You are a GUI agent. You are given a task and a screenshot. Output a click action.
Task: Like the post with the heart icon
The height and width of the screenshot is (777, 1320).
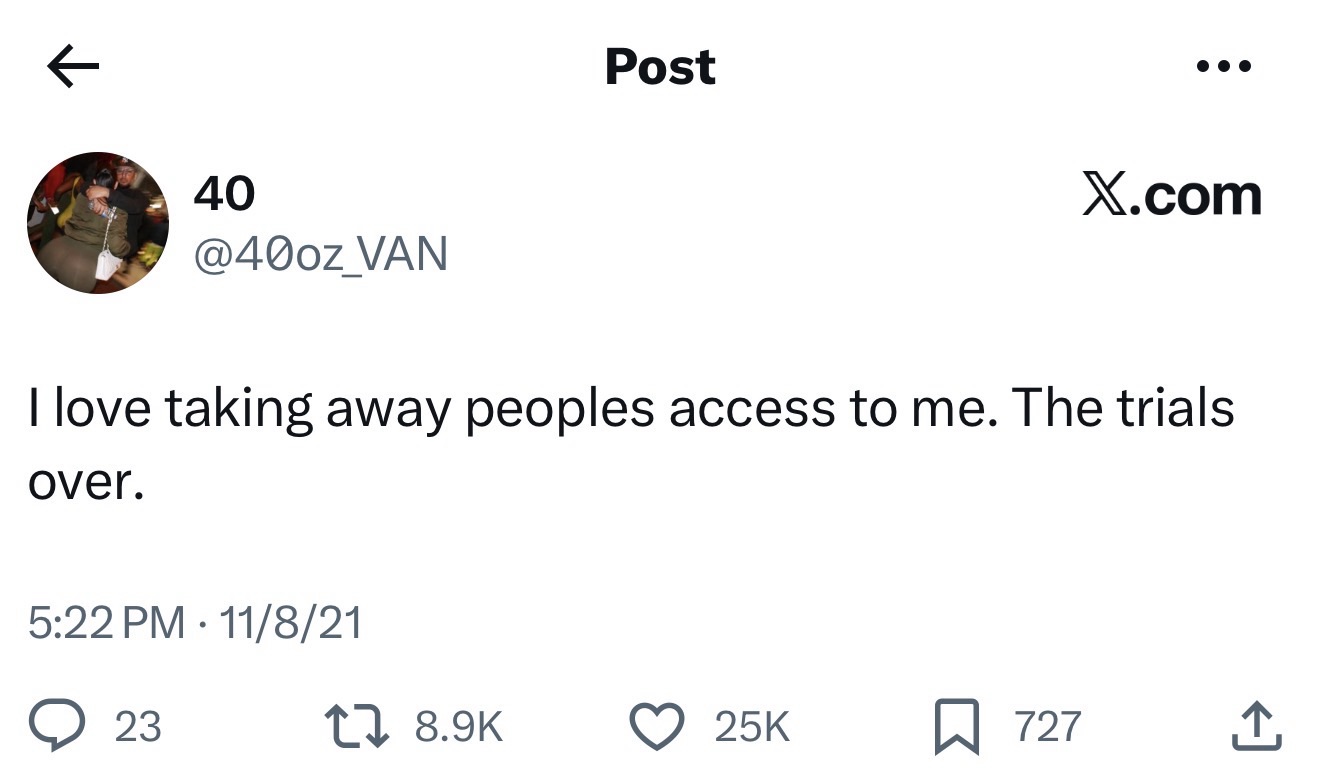tap(656, 727)
